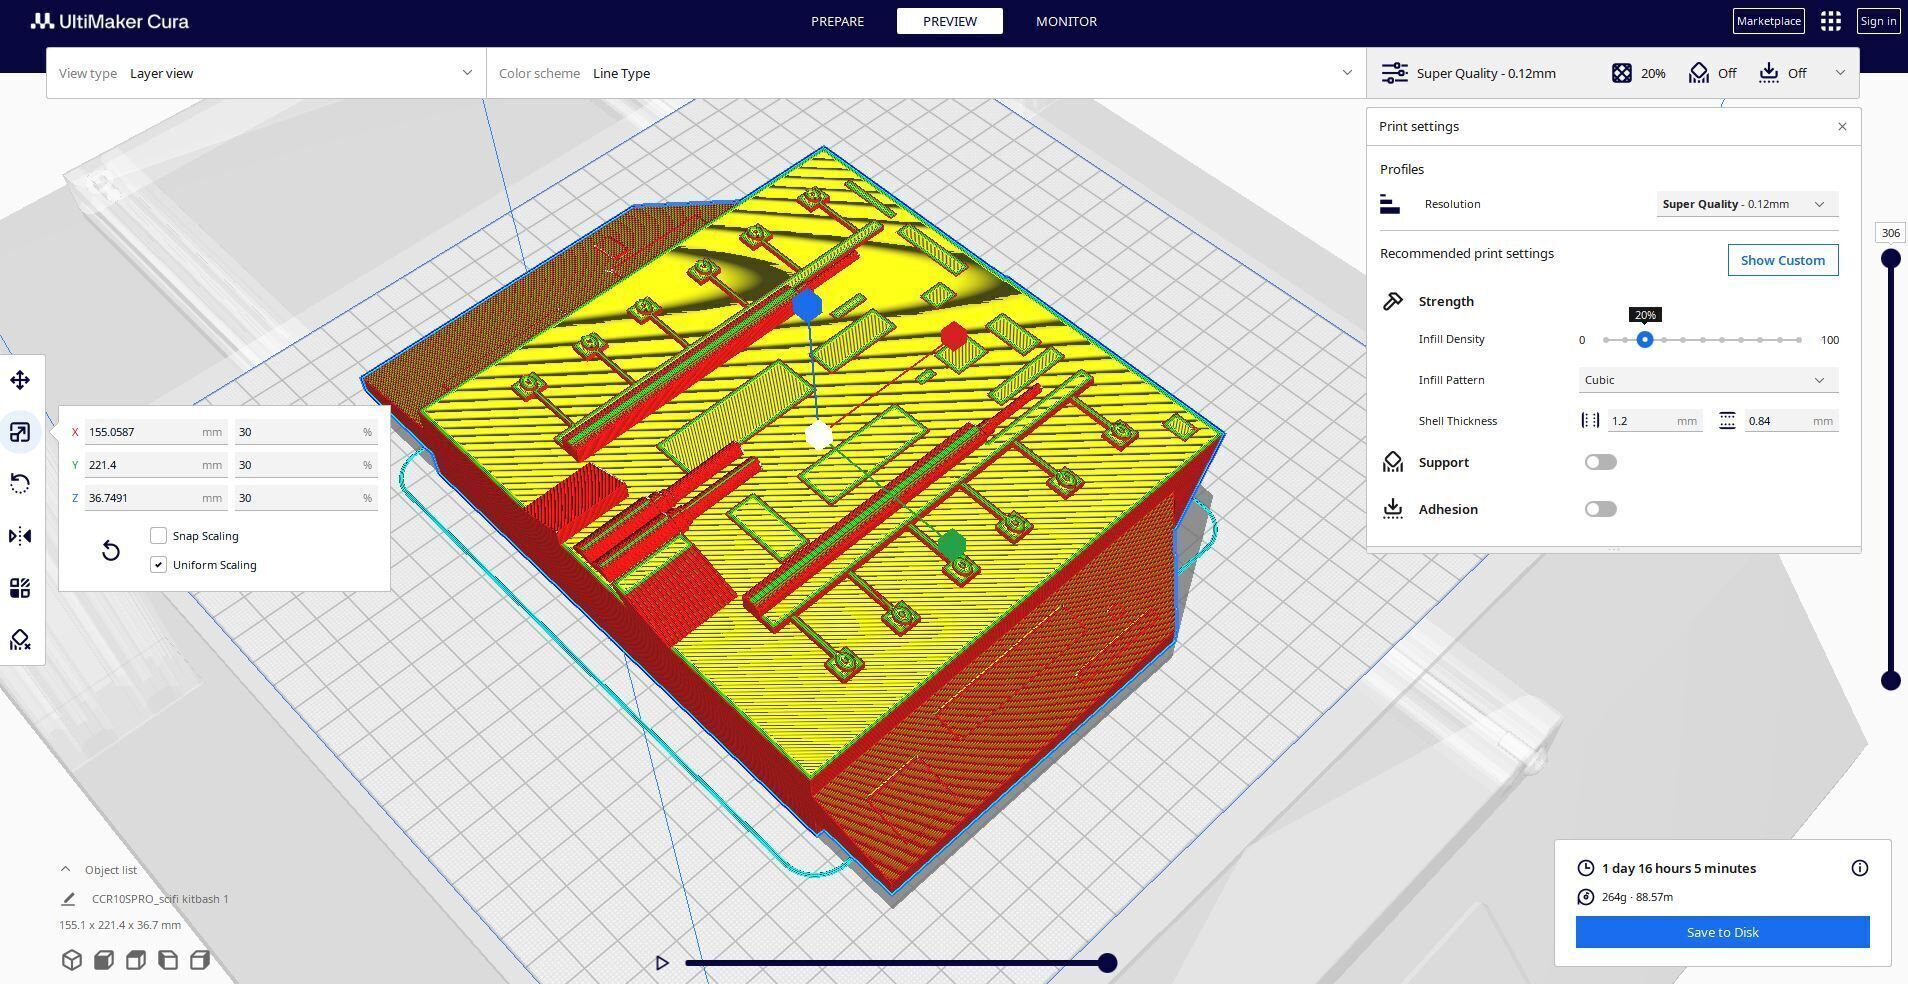The image size is (1908, 984).
Task: Click the clock print-time icon
Action: coord(1586,868)
